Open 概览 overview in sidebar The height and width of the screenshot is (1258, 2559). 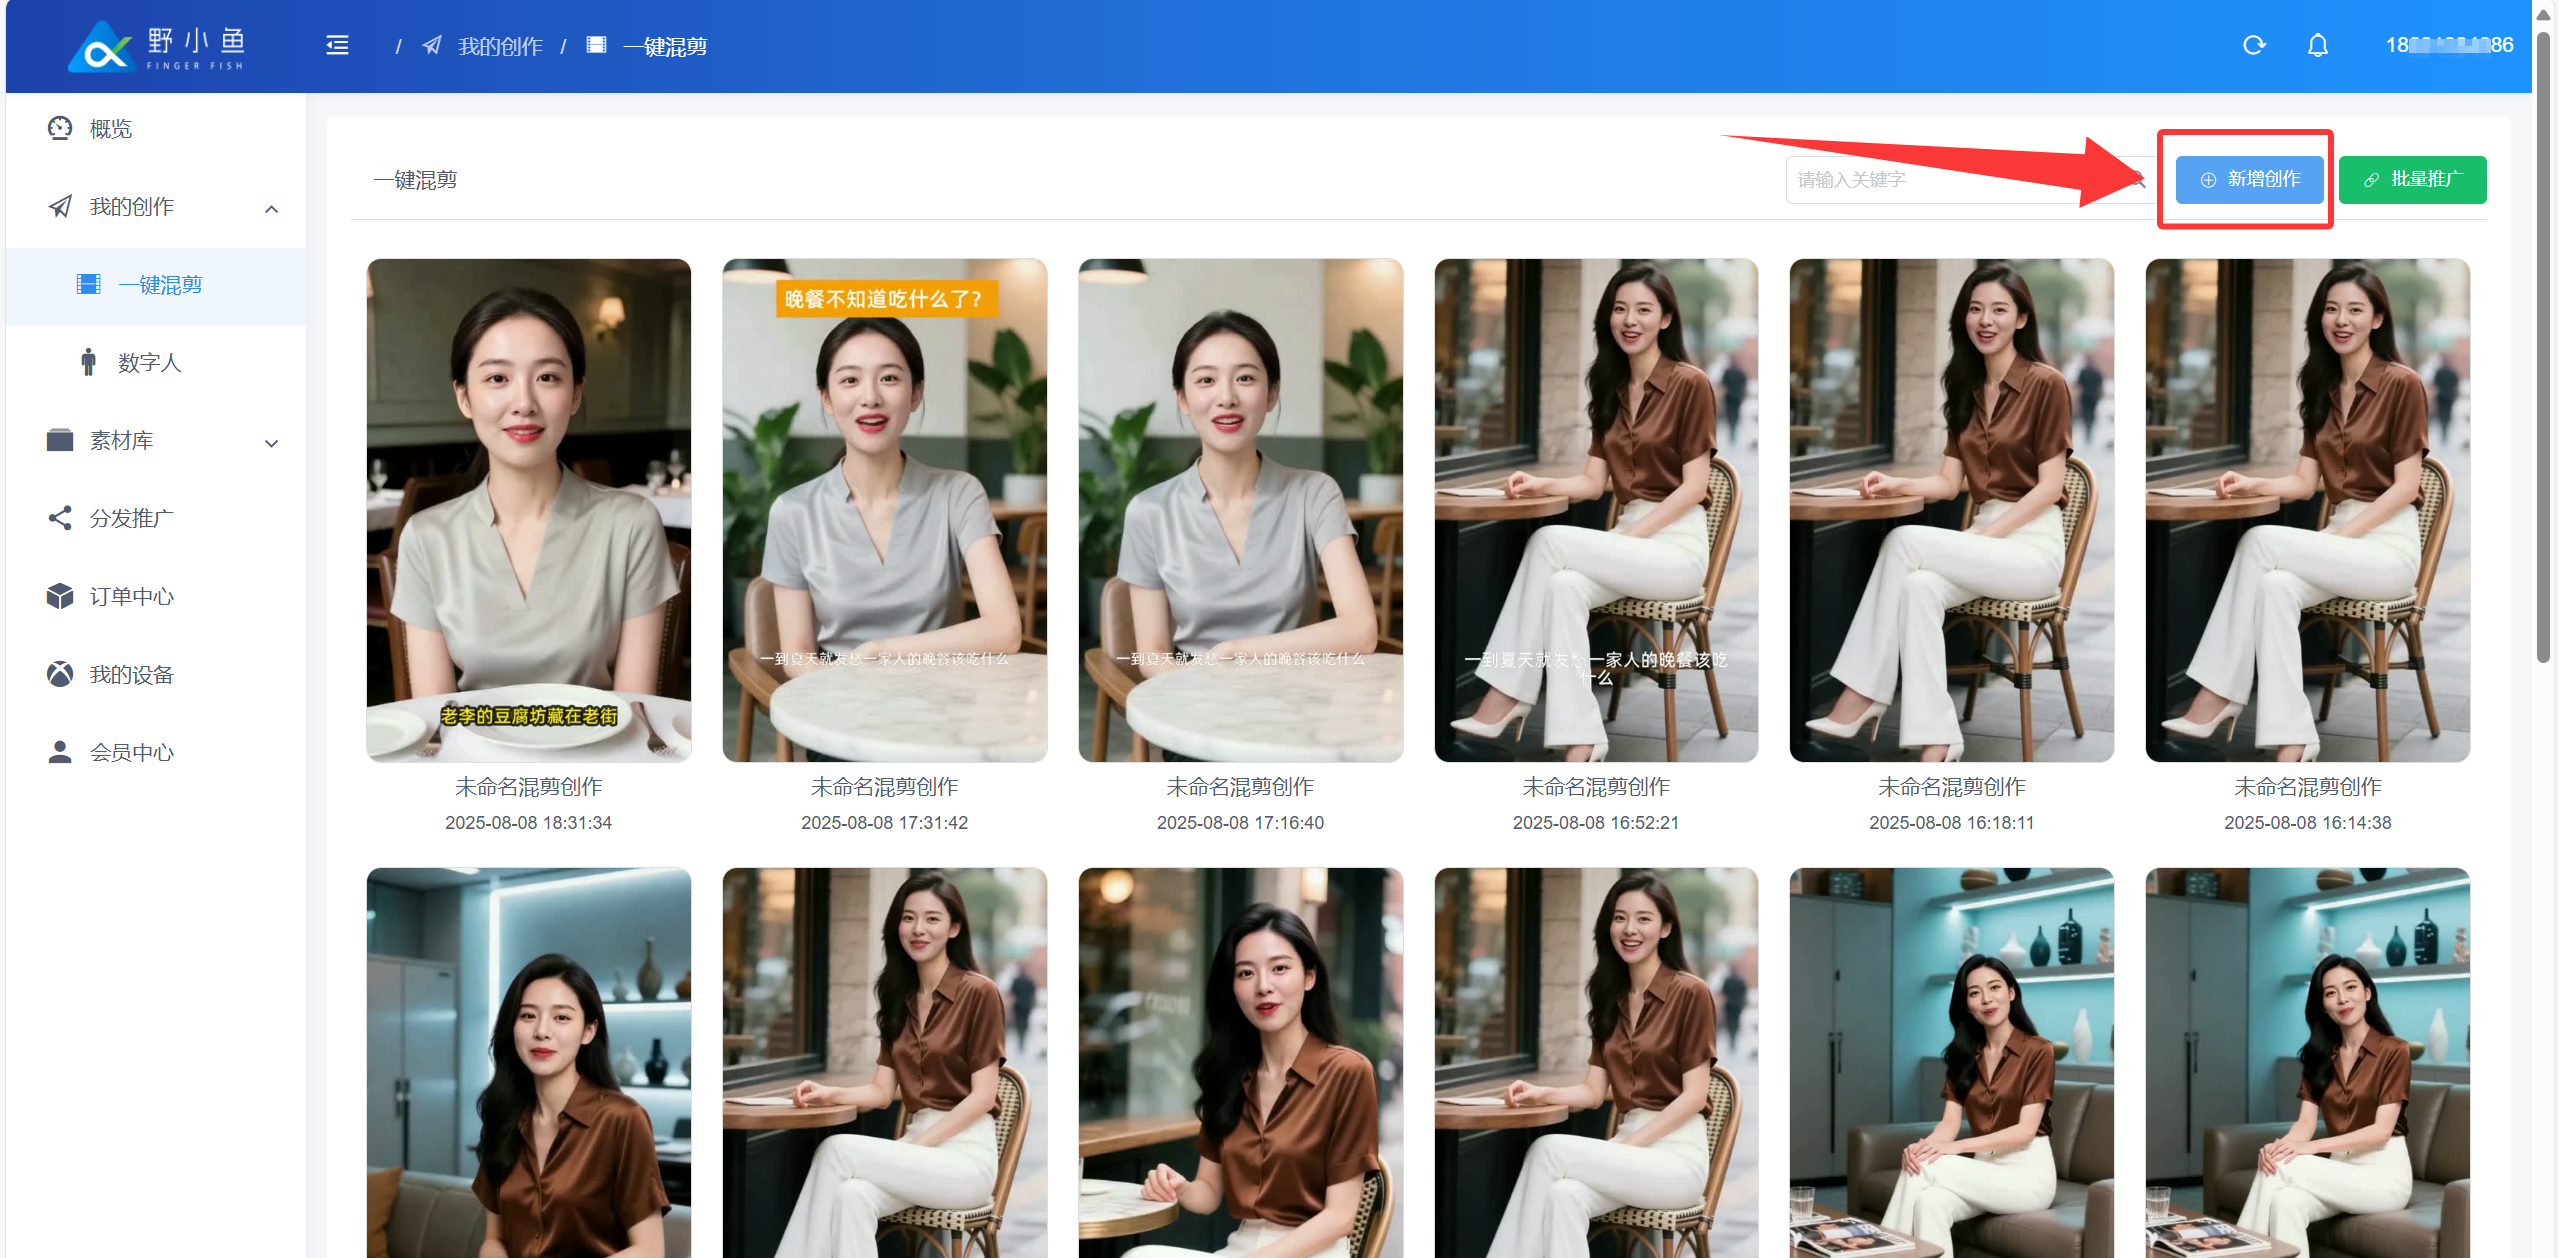[110, 129]
